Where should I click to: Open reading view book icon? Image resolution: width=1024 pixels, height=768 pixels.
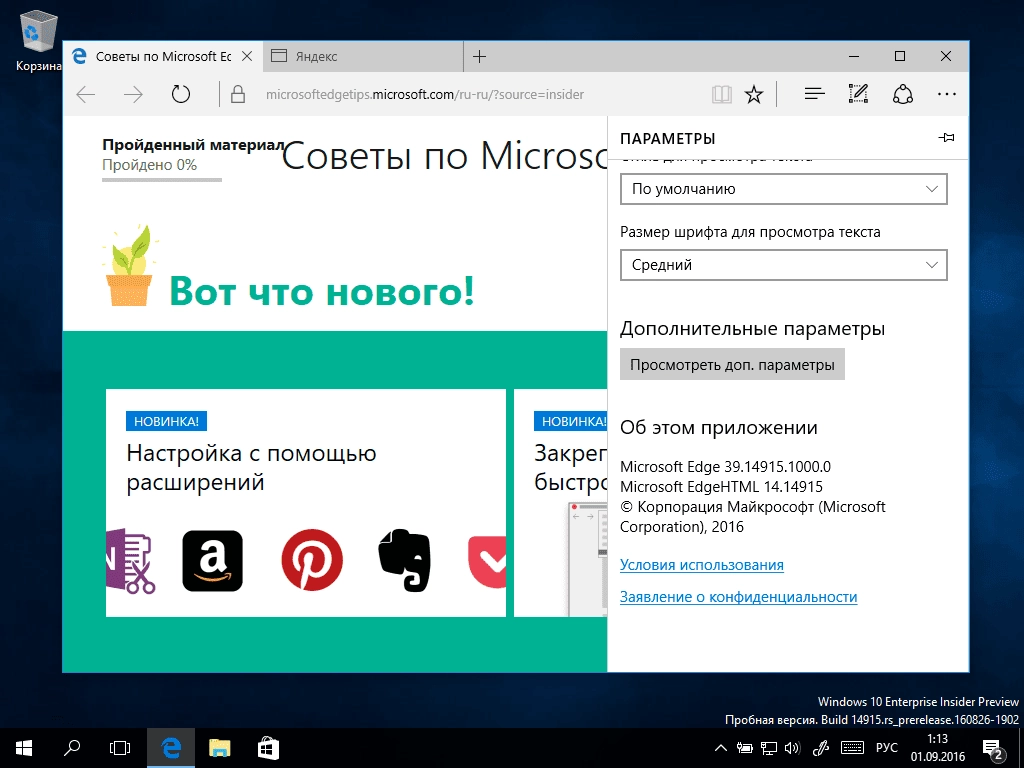(x=722, y=95)
